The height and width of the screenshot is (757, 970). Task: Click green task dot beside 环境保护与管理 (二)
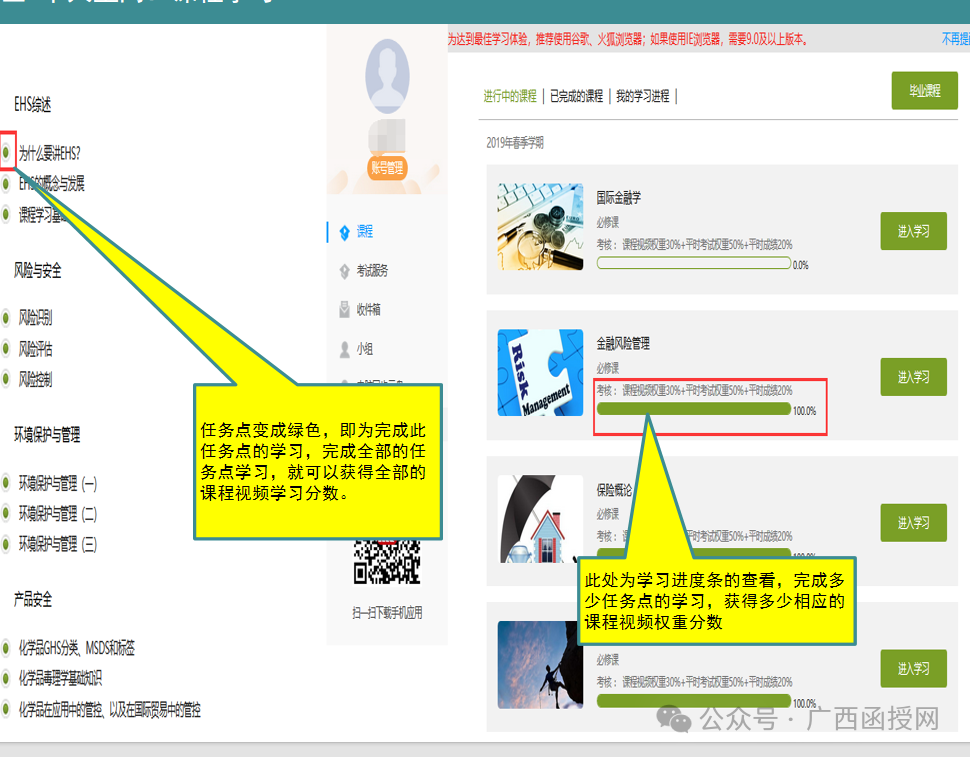pyautogui.click(x=6, y=513)
